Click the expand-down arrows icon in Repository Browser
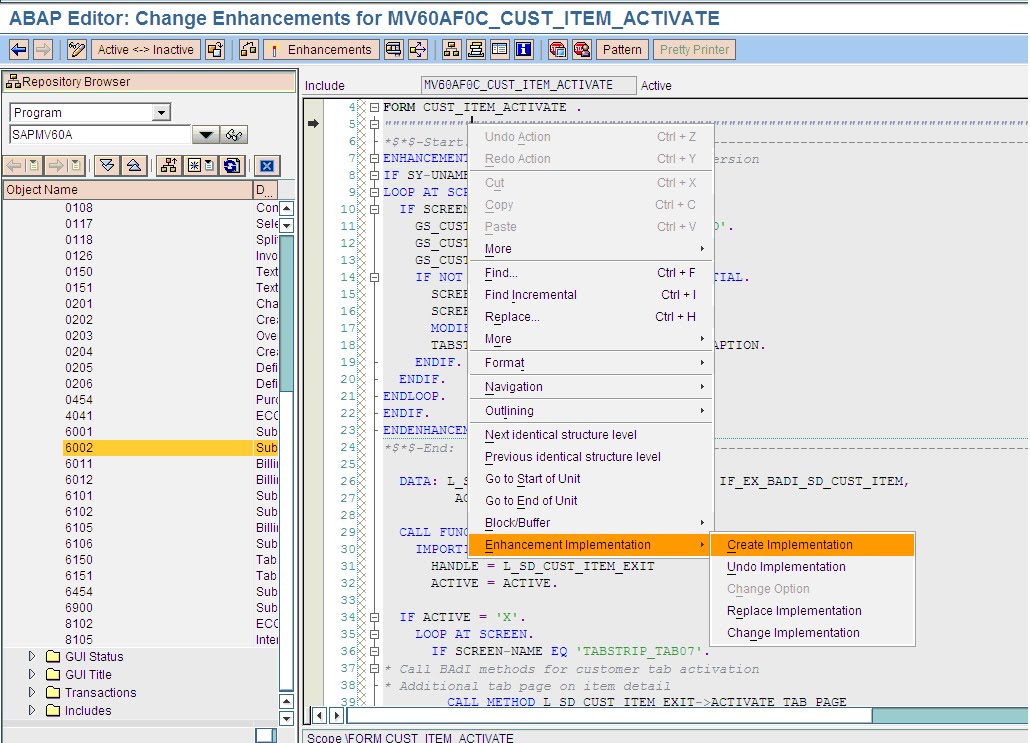1030x743 pixels. (x=107, y=165)
